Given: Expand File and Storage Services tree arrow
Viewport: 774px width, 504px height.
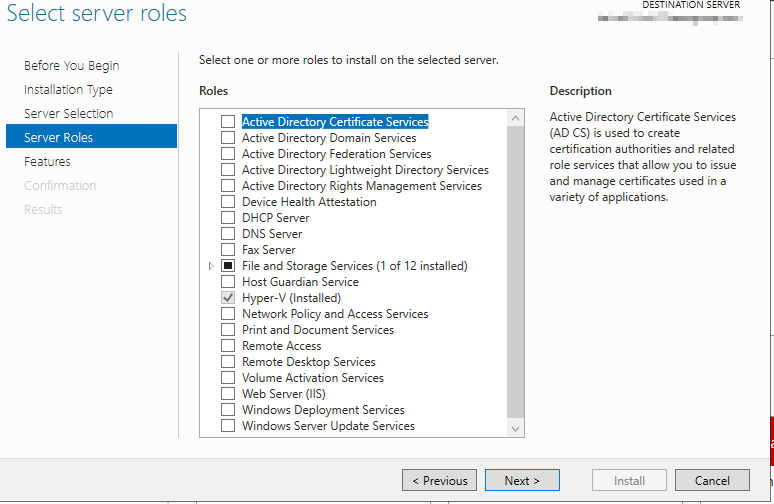Looking at the screenshot, I should click(x=211, y=266).
